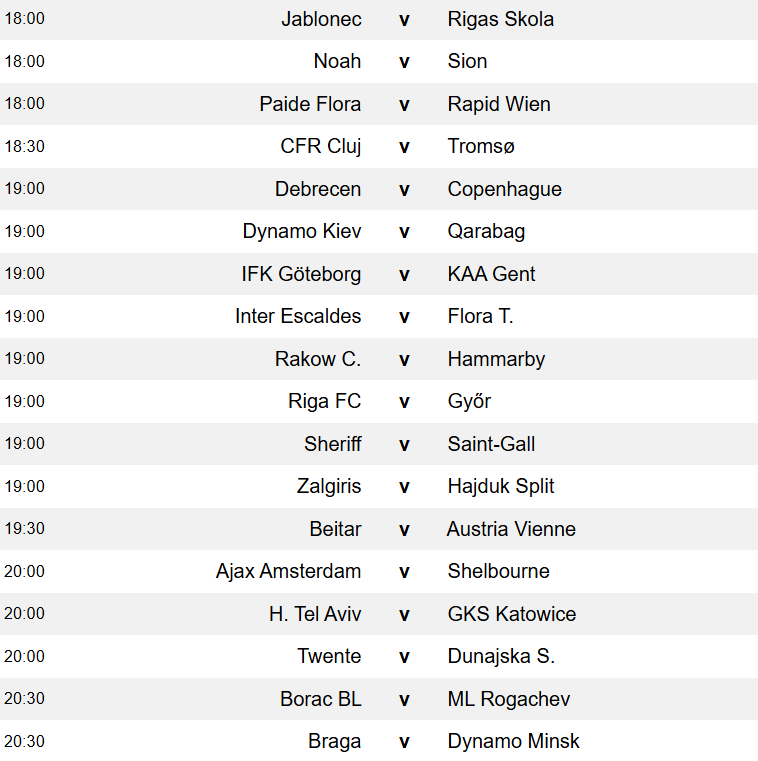Open the Ajax Amsterdam team link
Viewport: 758px width, 761px height.
[288, 571]
